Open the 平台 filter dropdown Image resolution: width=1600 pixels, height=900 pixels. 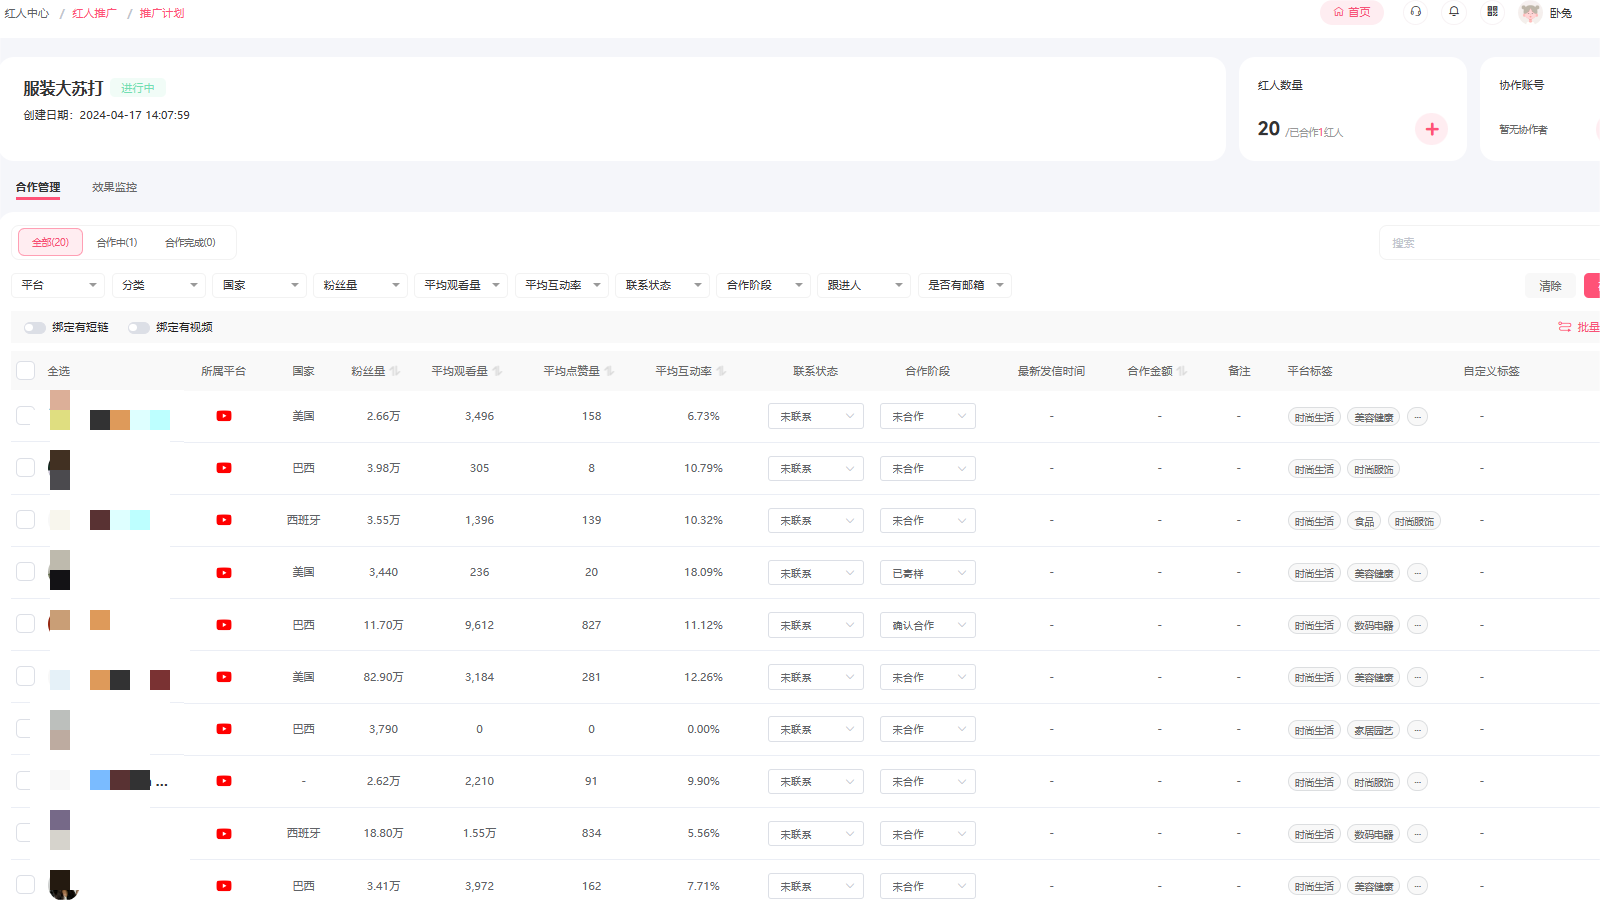(58, 285)
